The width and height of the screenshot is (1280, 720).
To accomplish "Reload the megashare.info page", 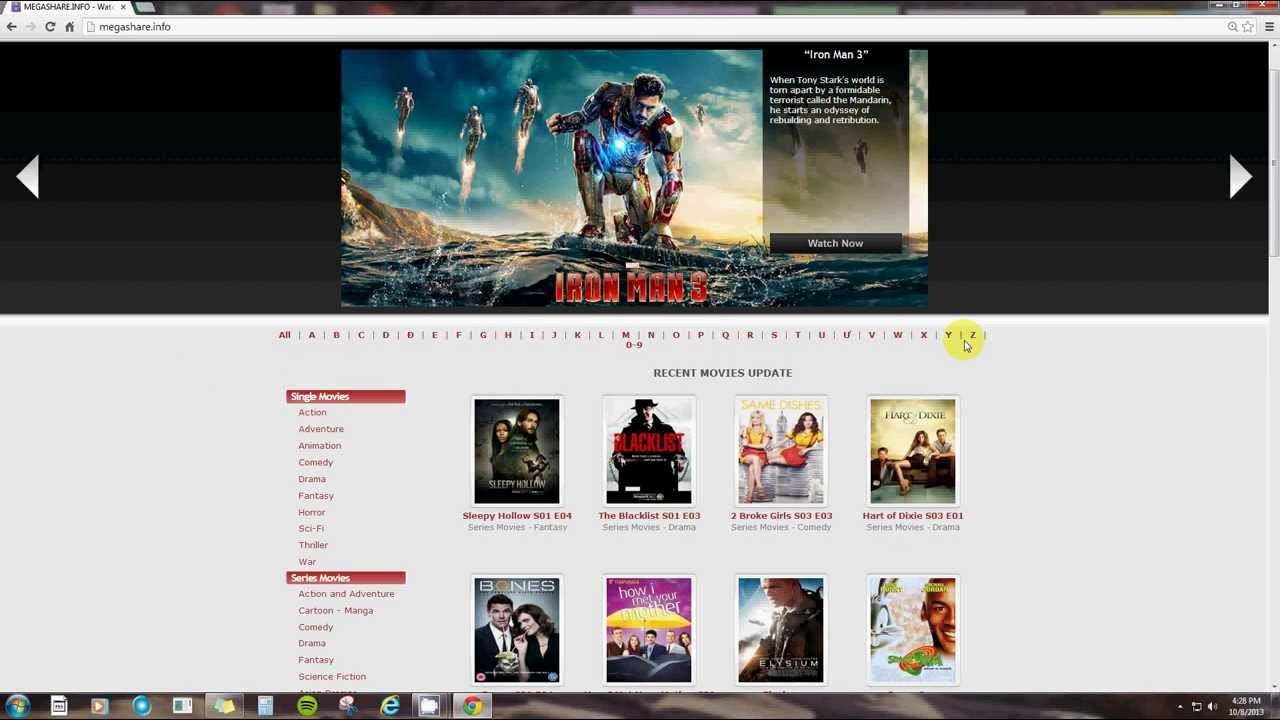I will pos(50,27).
